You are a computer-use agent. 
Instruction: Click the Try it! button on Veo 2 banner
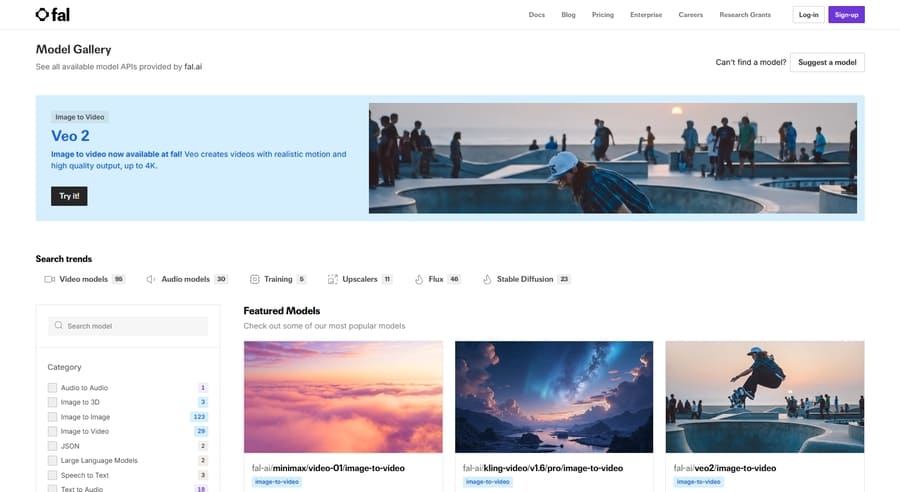(69, 196)
